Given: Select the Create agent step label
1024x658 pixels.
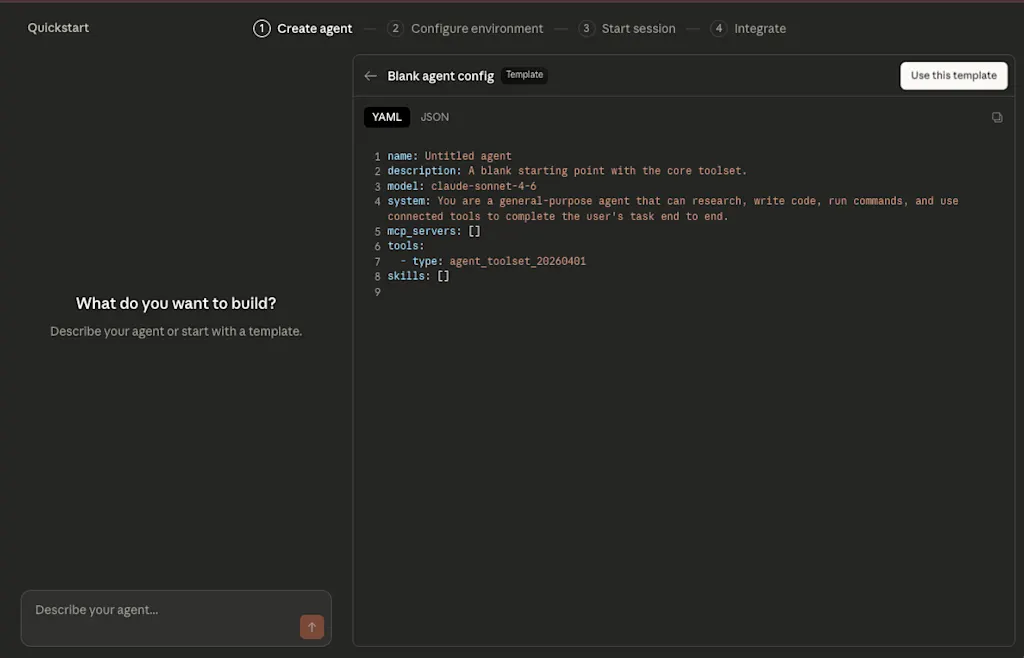Looking at the screenshot, I should (314, 29).
